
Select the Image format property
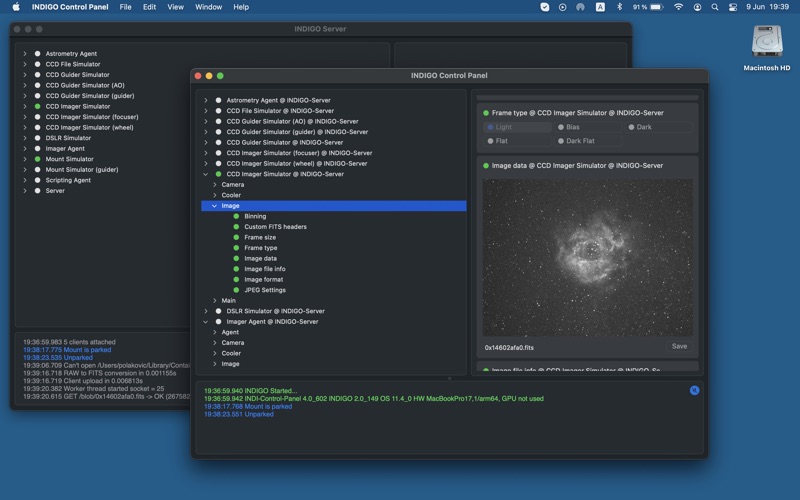tap(264, 280)
